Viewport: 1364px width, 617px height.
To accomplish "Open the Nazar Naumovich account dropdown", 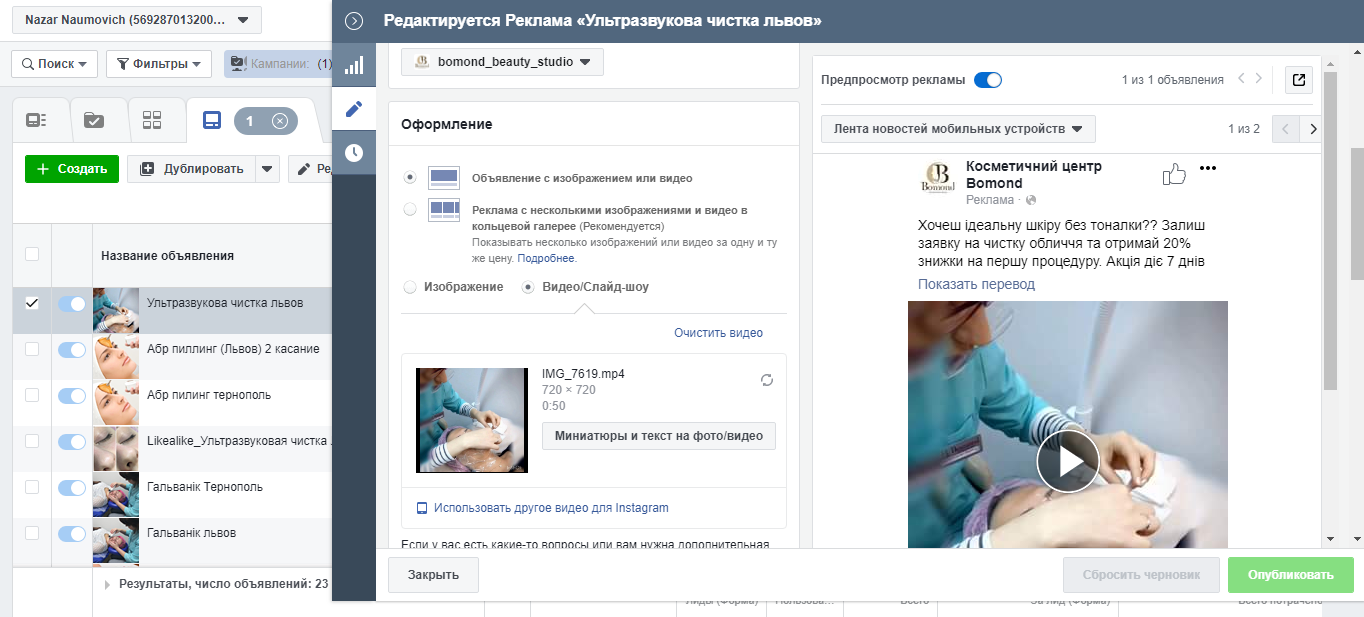I will click(137, 20).
